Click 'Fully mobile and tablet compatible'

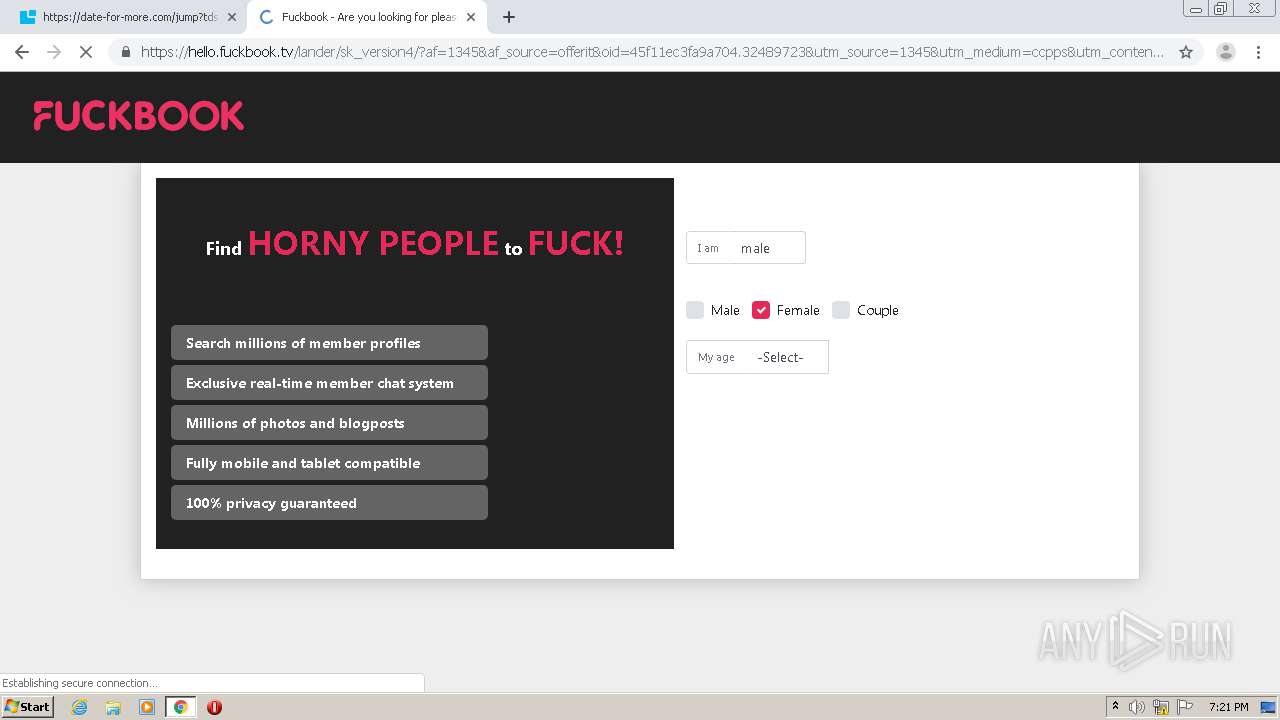329,463
